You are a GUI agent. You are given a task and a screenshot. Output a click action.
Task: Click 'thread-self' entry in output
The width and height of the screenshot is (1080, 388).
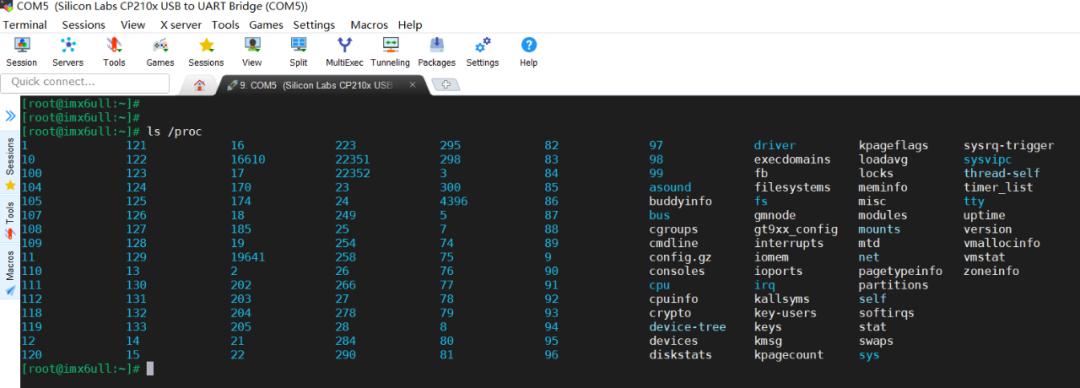[1001, 173]
